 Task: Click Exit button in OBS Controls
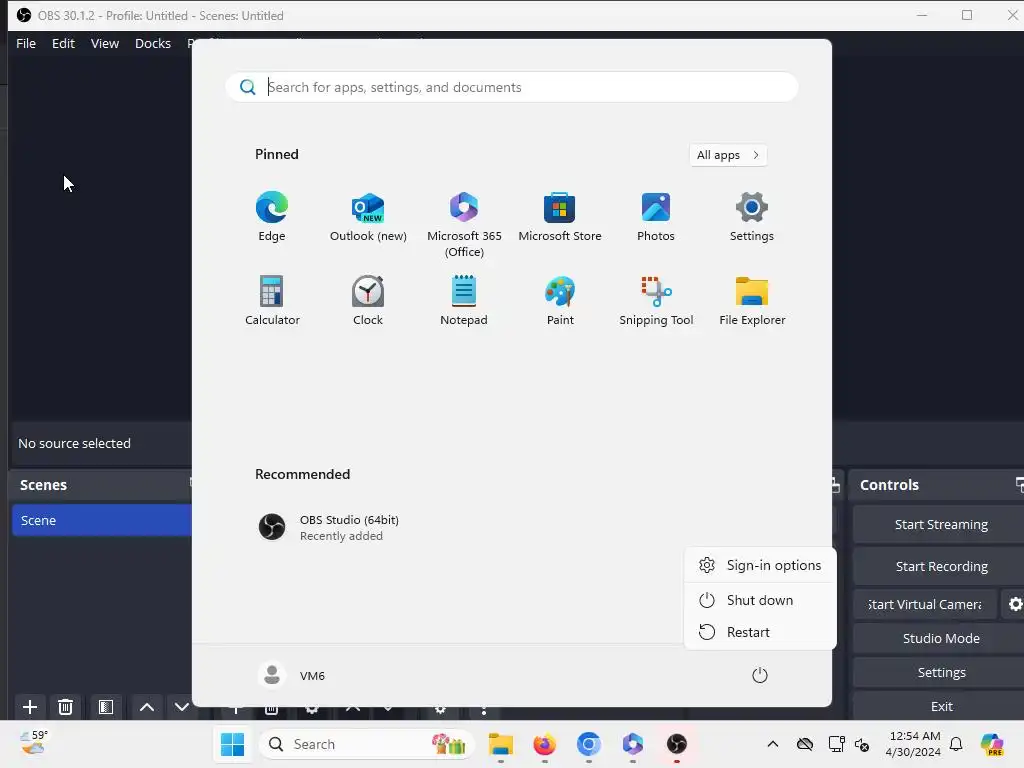[940, 706]
